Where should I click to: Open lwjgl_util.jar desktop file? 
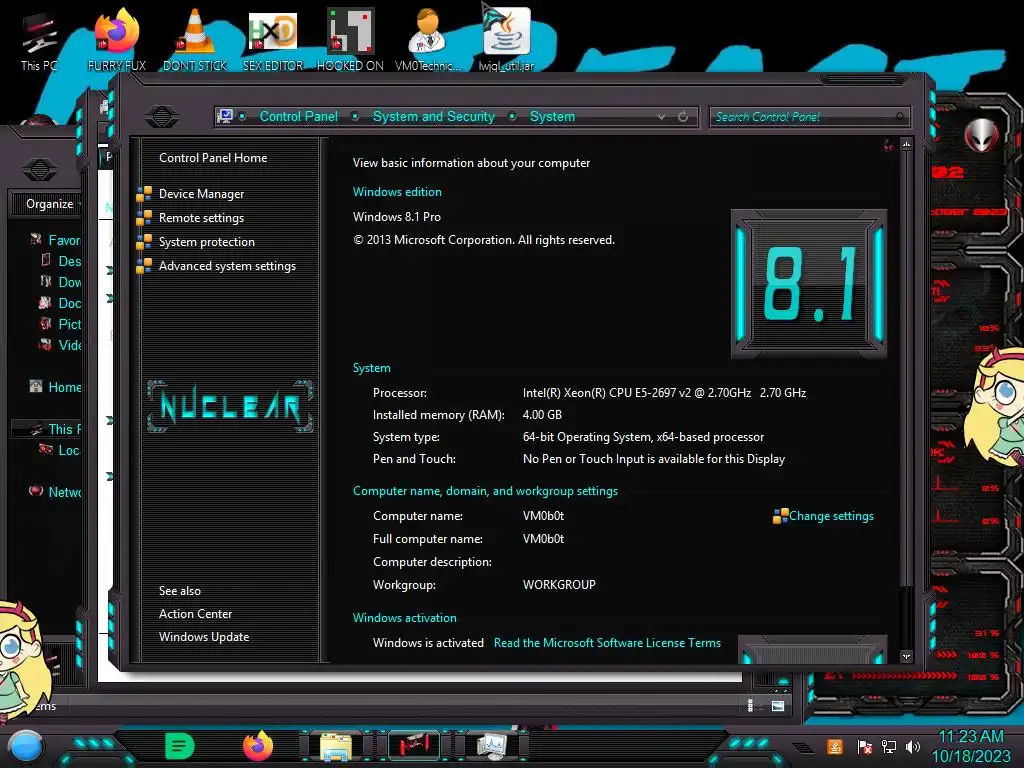[506, 39]
